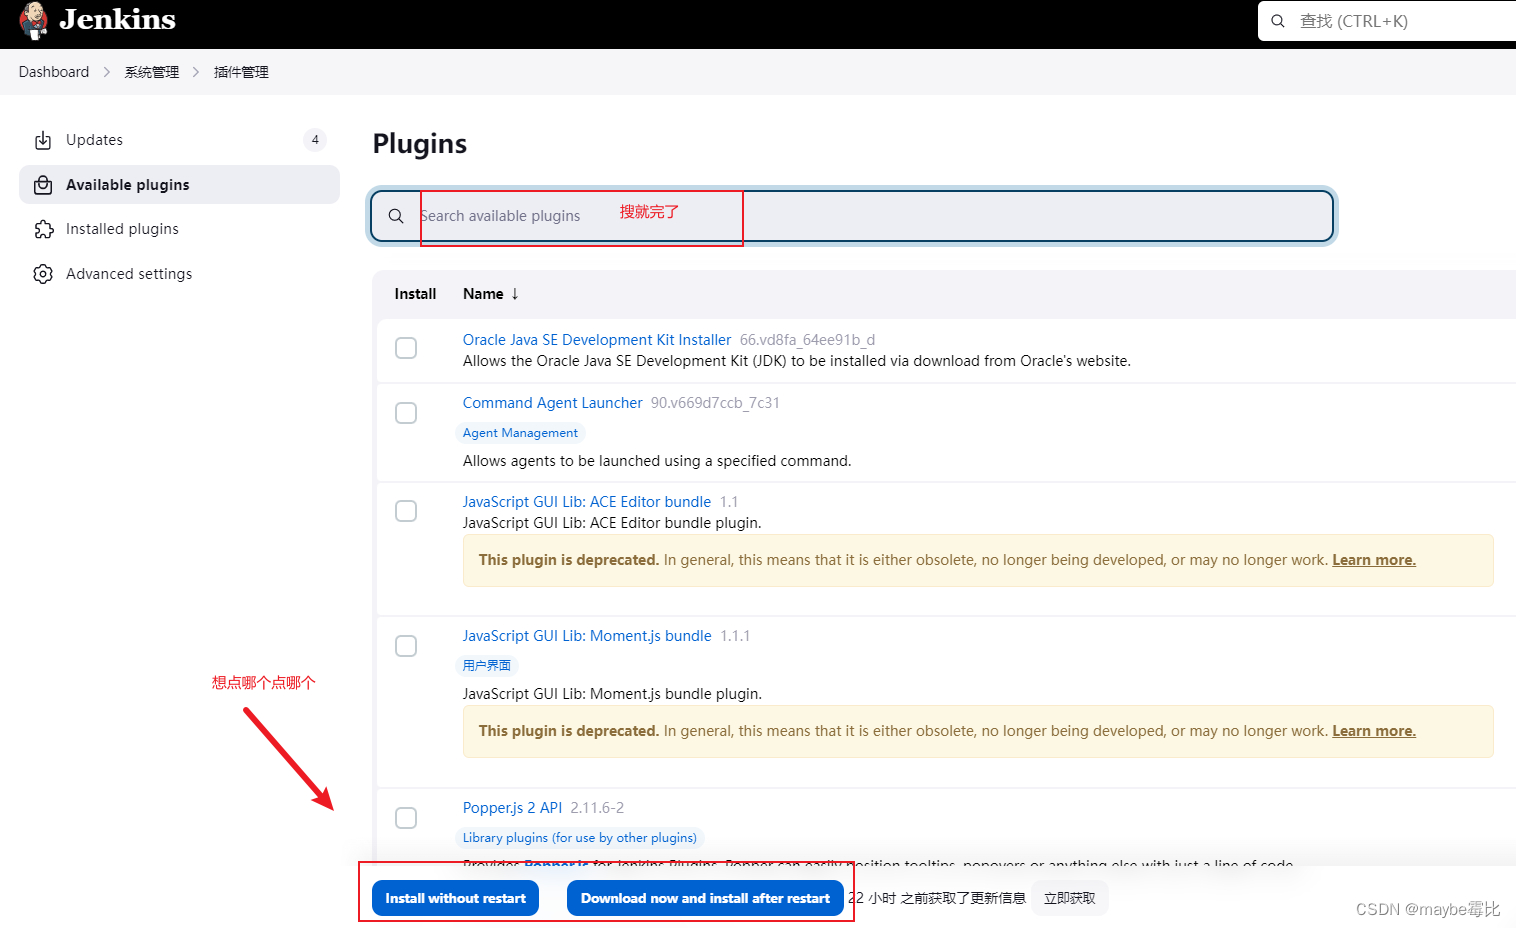
Task: Click the download arrow icon beside Updates
Action: [x=43, y=139]
